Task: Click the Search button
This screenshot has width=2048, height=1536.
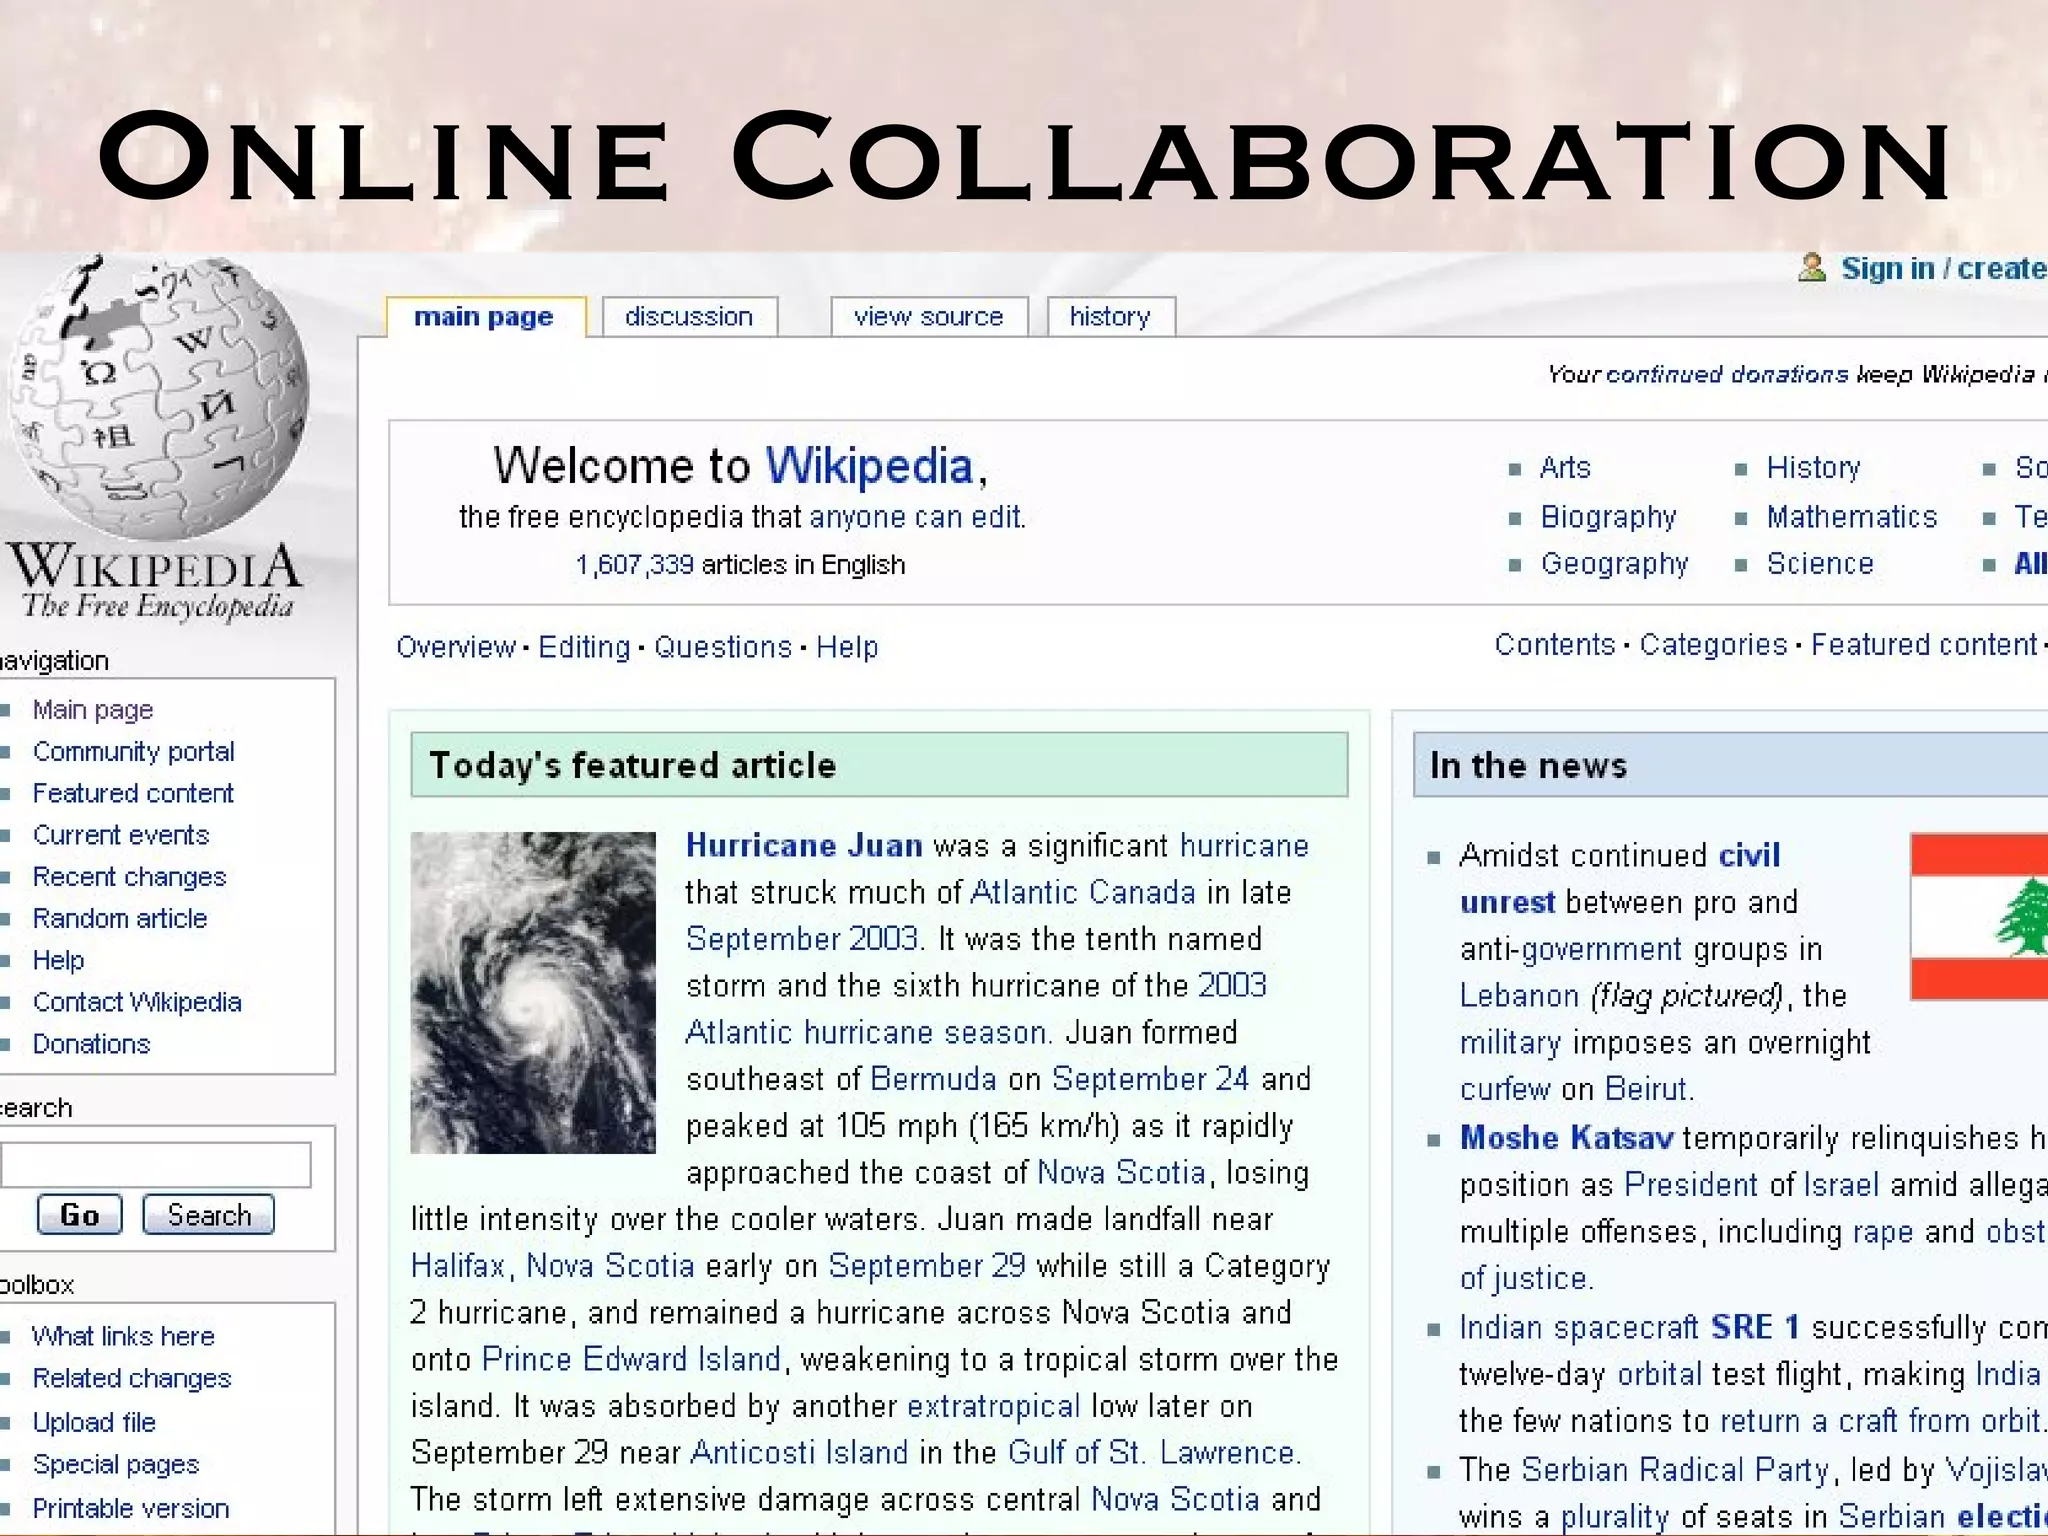Action: 209,1215
